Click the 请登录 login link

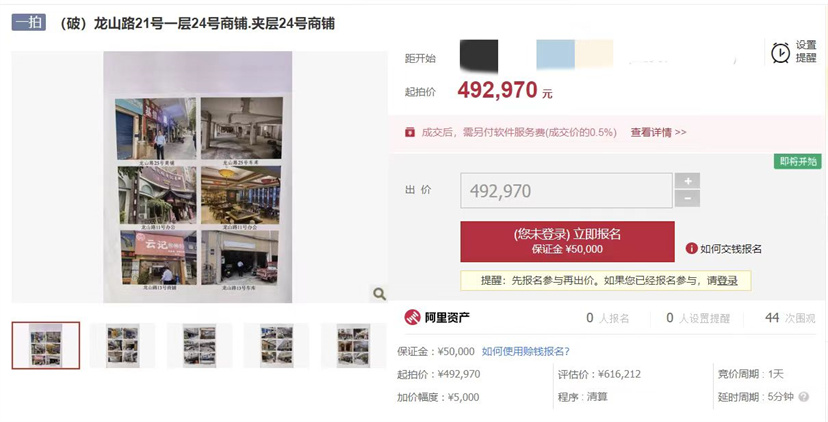pos(722,281)
